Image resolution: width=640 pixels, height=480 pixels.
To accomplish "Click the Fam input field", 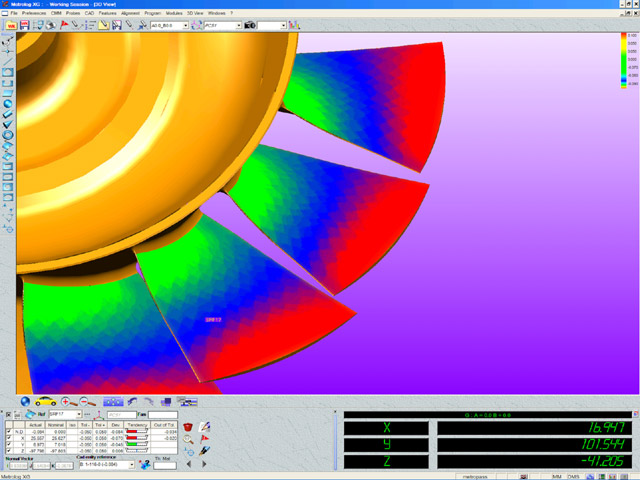I will [x=163, y=414].
